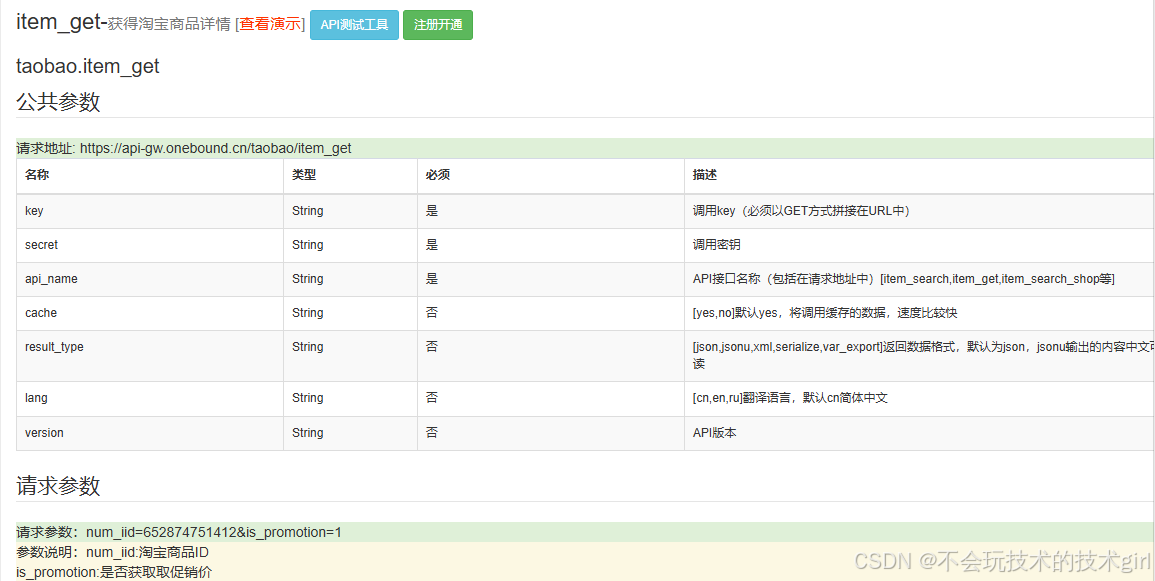Click the [json,jsonu,xml...] result_type description
This screenshot has width=1155, height=581.
[x=923, y=355]
